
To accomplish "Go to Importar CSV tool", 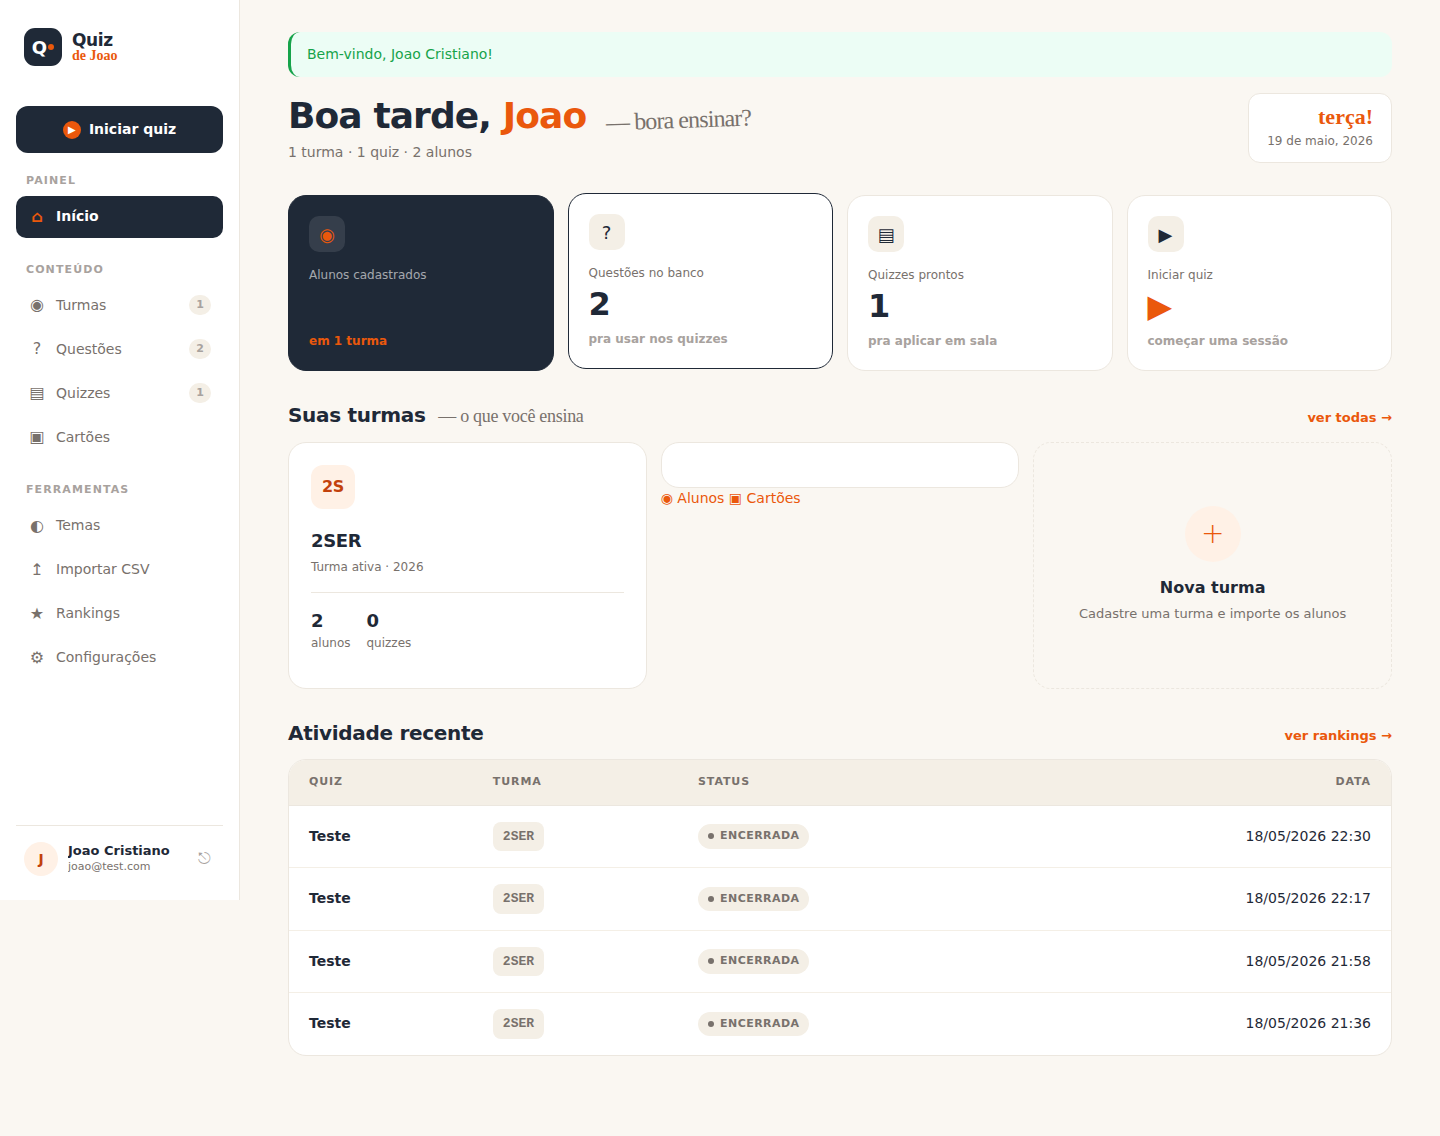I will coord(119,569).
